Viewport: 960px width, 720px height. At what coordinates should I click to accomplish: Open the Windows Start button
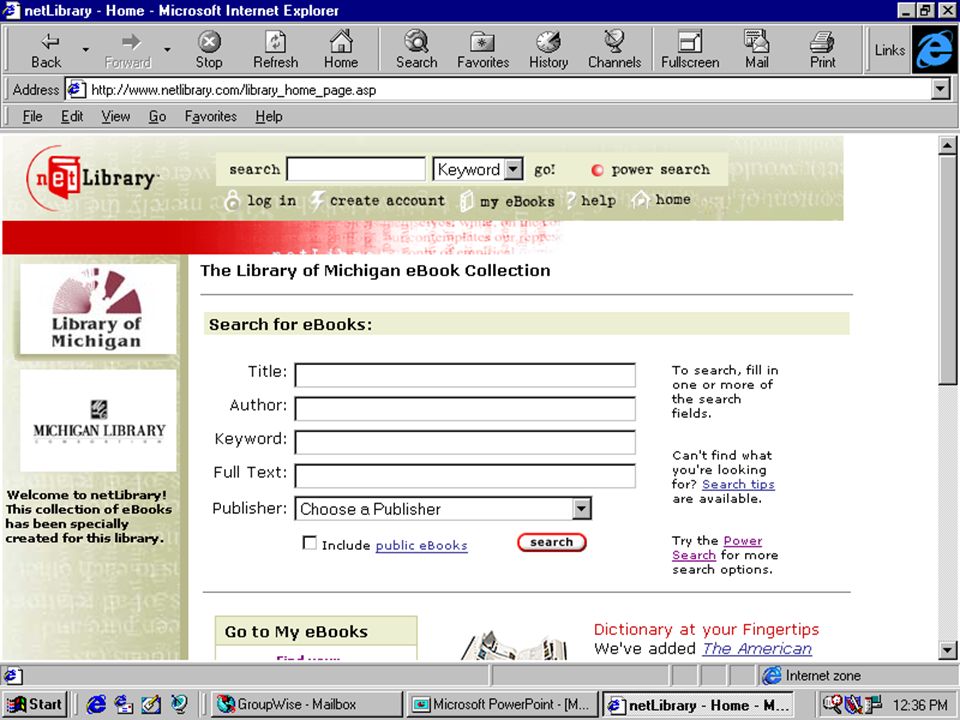pos(34,704)
